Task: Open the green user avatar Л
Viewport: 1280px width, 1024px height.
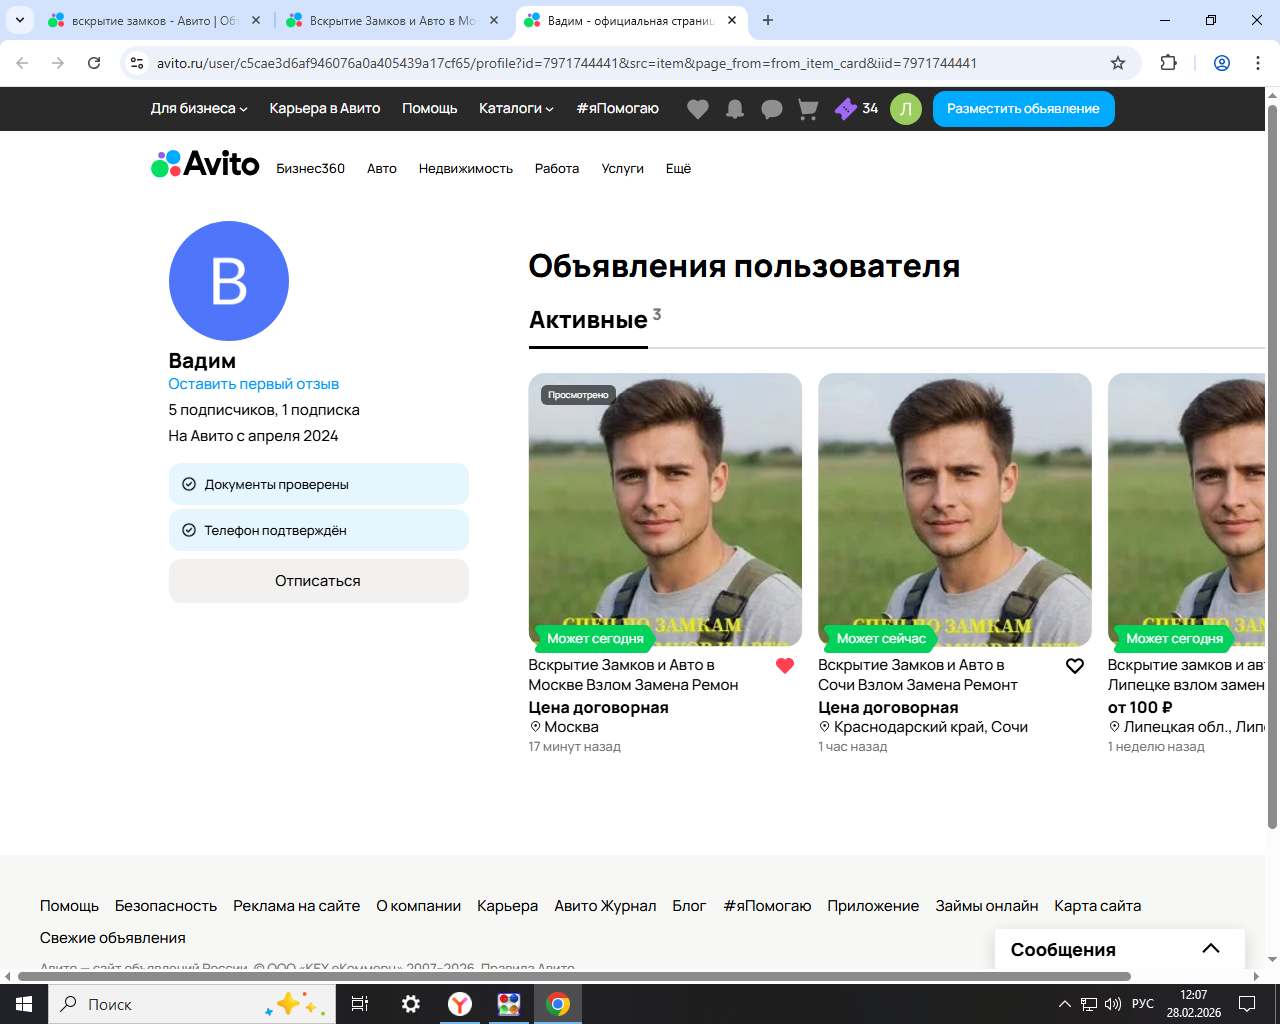Action: (x=906, y=109)
